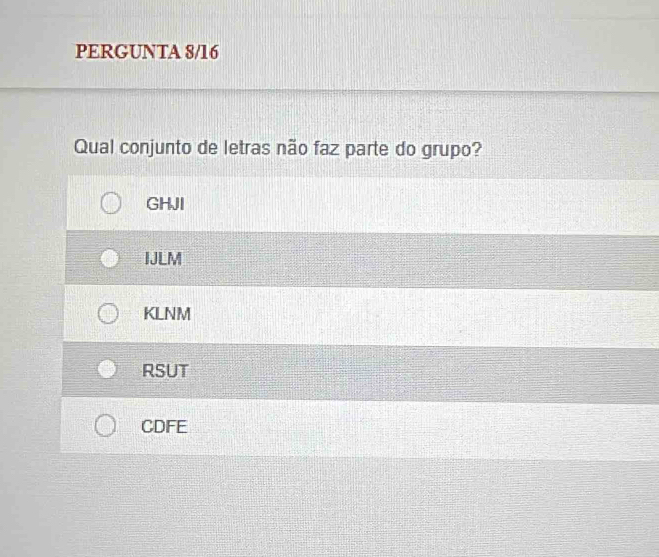
Task: Click the PERGUNTA 8/16 heading
Action: (x=147, y=51)
